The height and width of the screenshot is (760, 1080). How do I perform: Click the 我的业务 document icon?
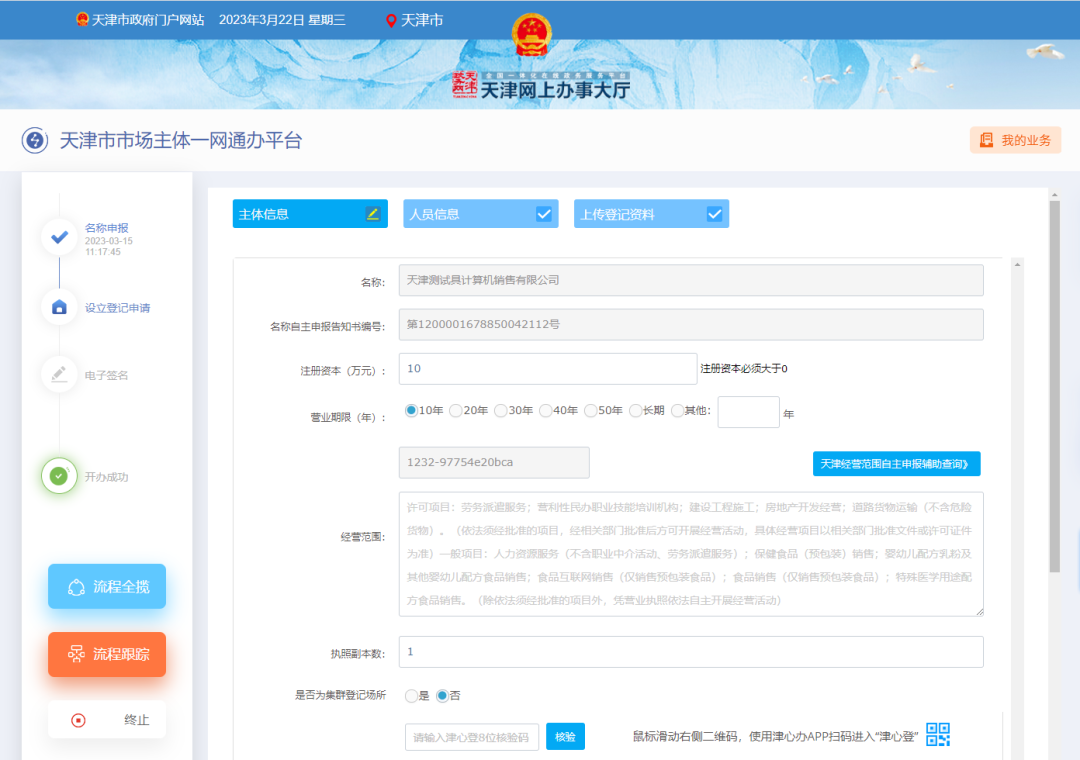[986, 140]
